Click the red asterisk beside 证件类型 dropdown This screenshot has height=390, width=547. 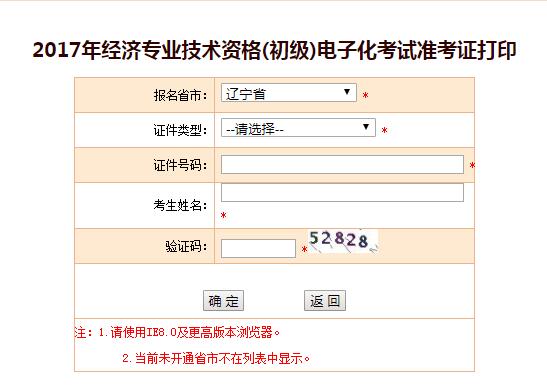(384, 131)
